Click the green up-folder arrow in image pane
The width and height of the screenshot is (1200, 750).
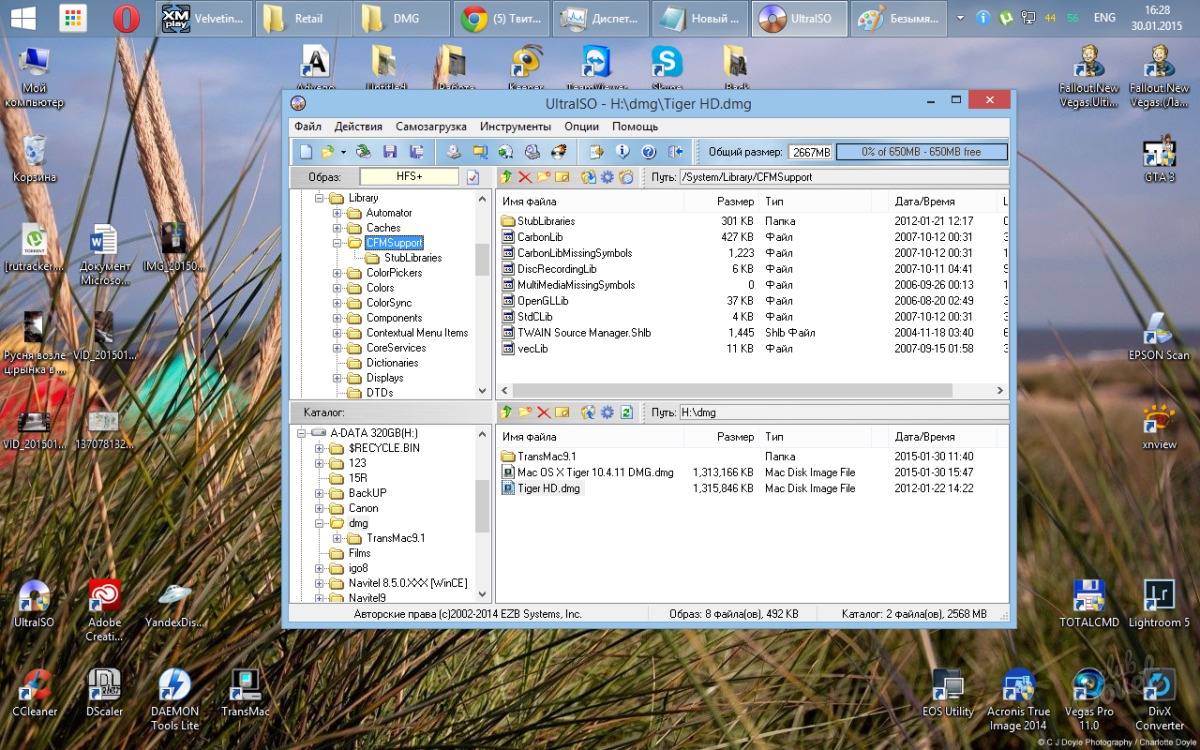pos(506,177)
